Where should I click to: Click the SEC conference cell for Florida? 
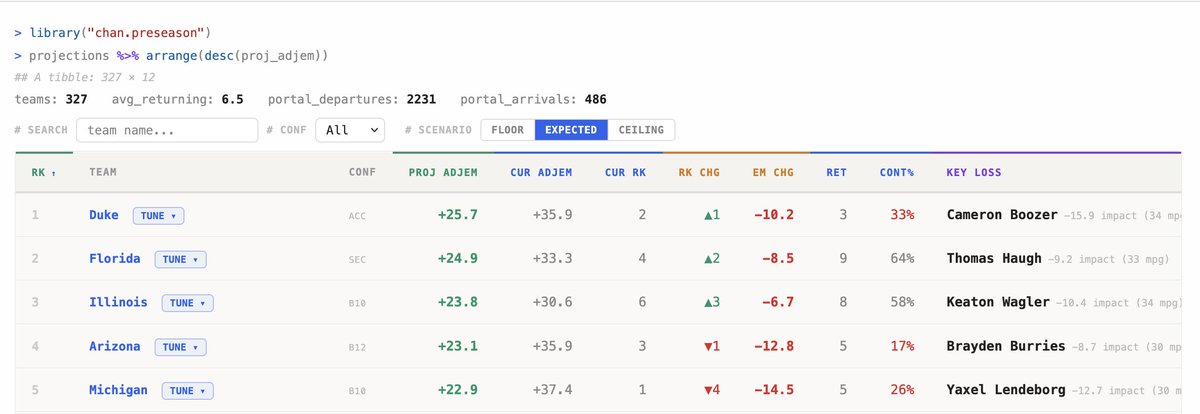(x=358, y=260)
